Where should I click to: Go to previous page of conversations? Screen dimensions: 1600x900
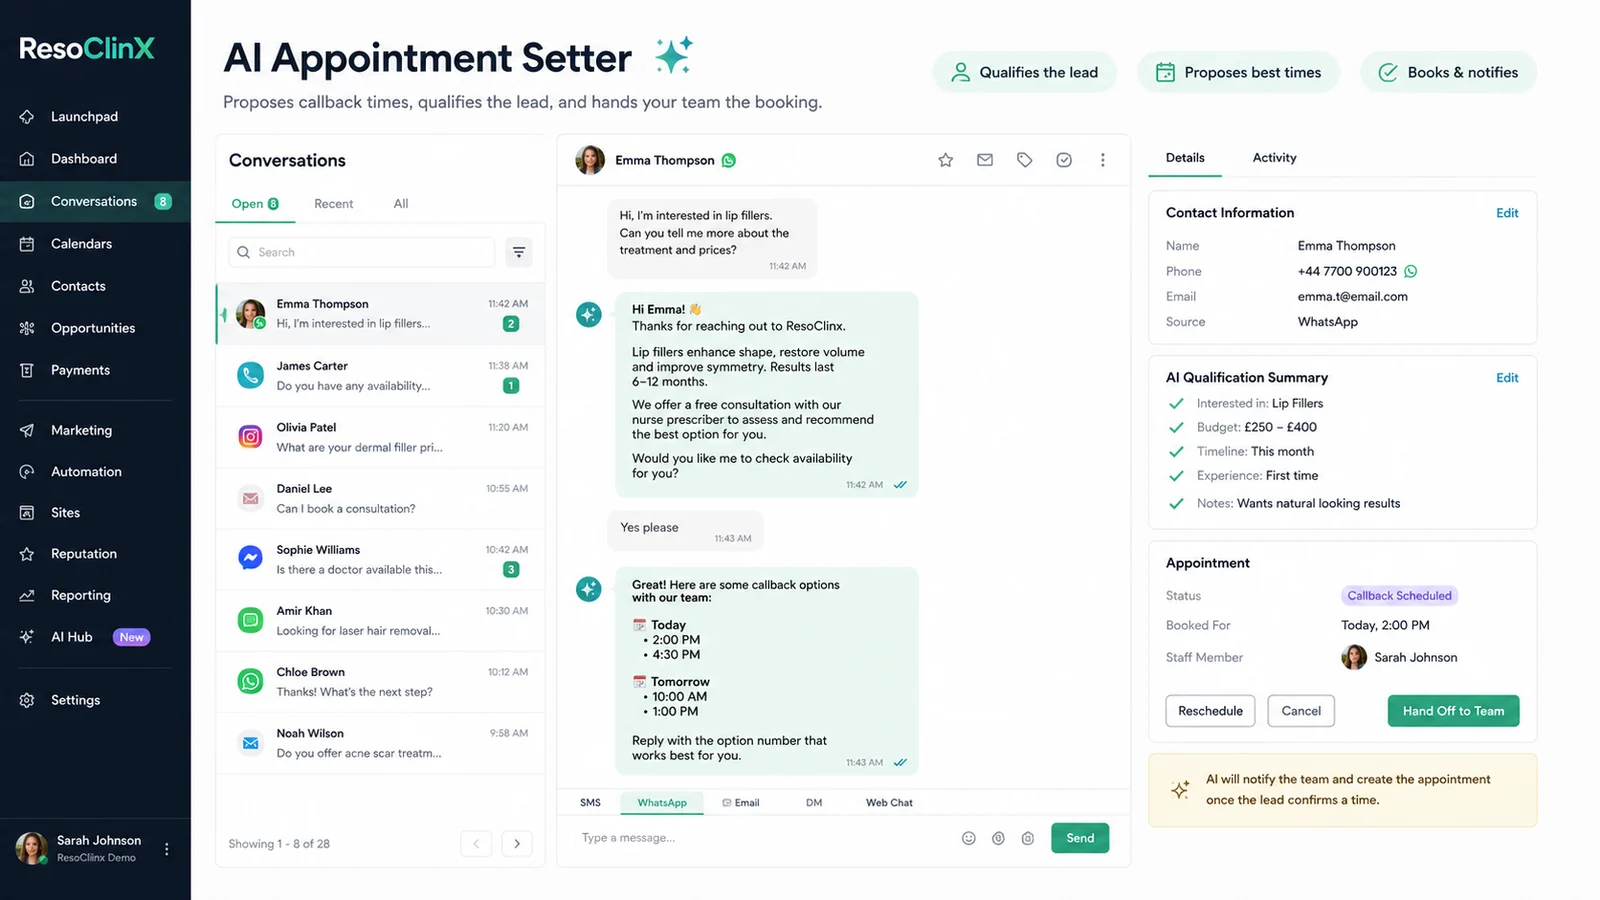coord(476,844)
